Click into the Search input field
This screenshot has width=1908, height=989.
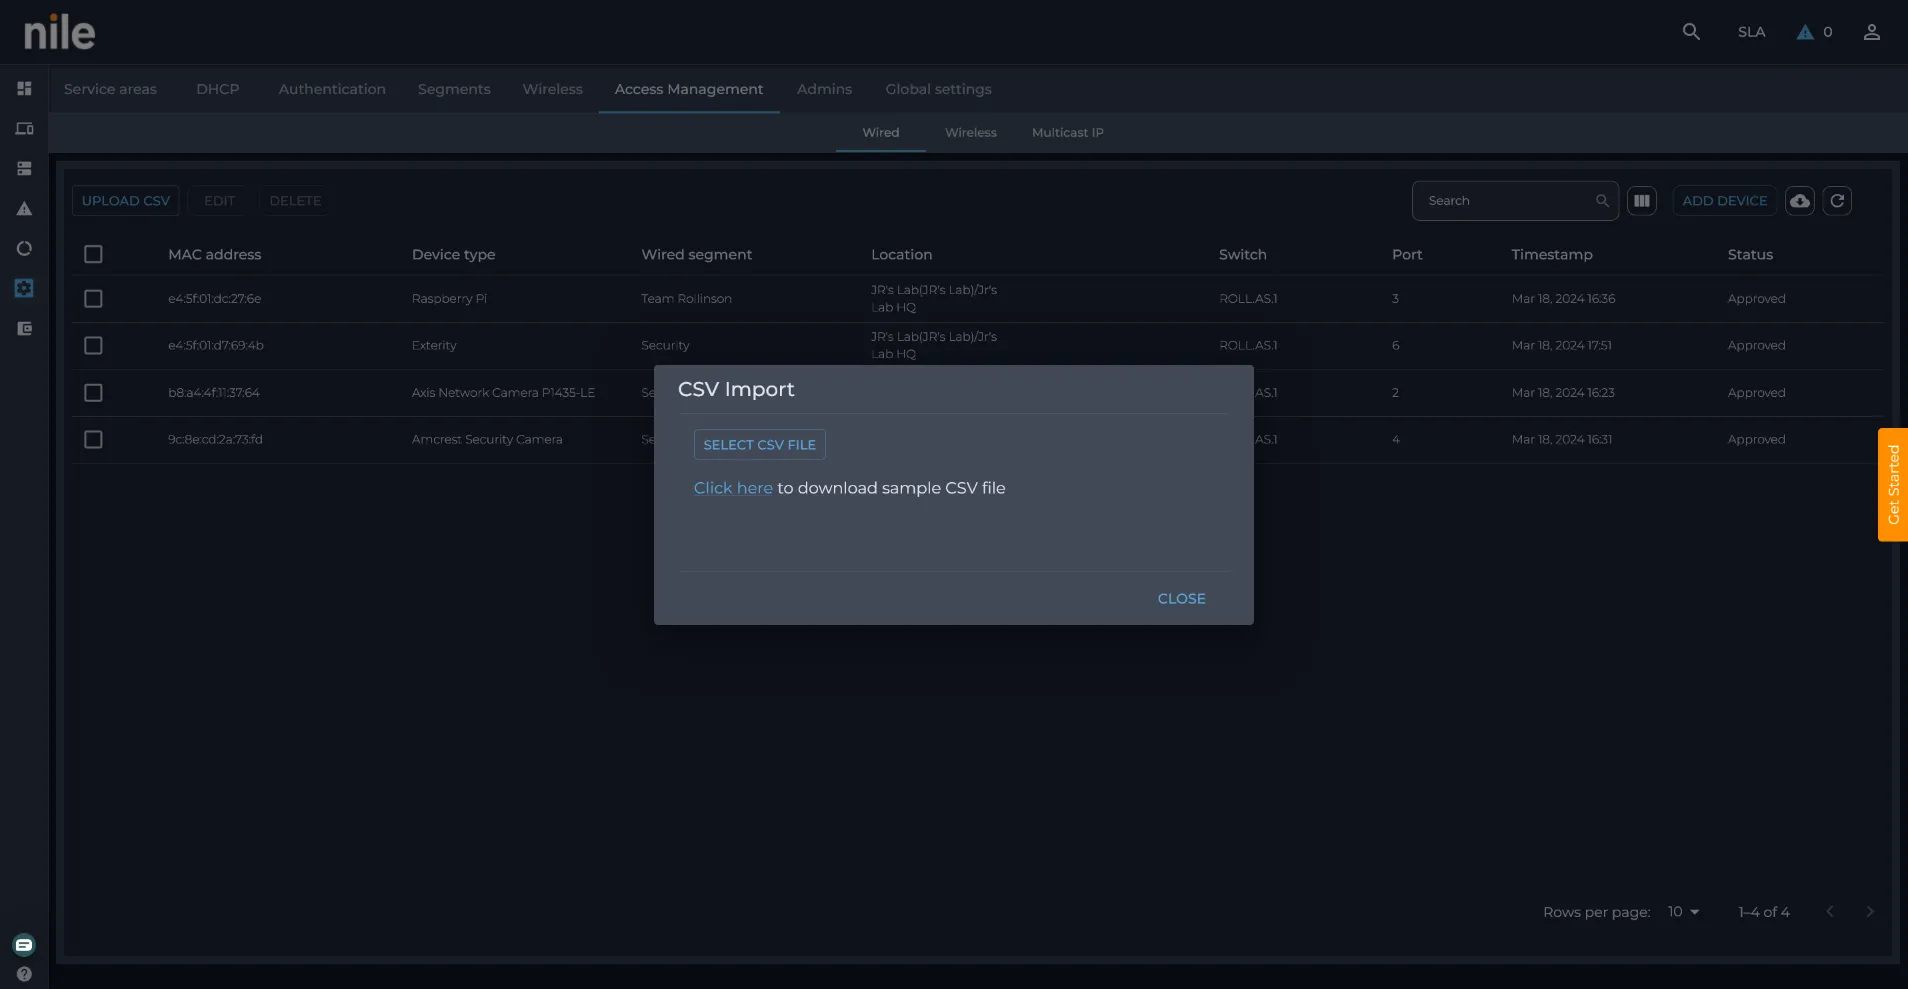[x=1515, y=201]
